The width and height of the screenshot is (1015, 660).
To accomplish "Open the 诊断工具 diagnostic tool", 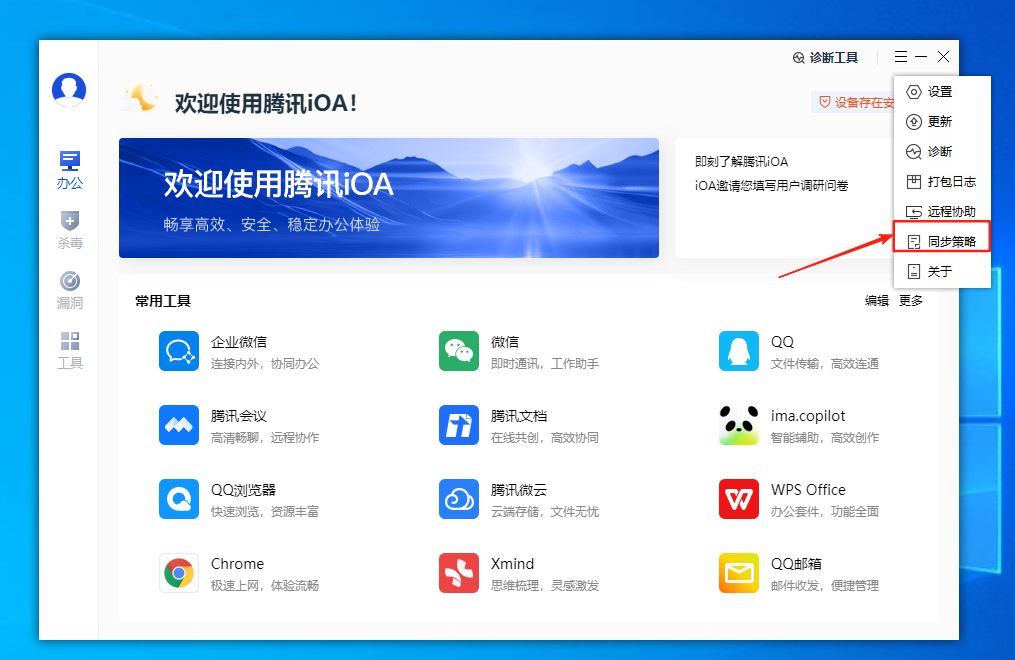I will tap(826, 57).
